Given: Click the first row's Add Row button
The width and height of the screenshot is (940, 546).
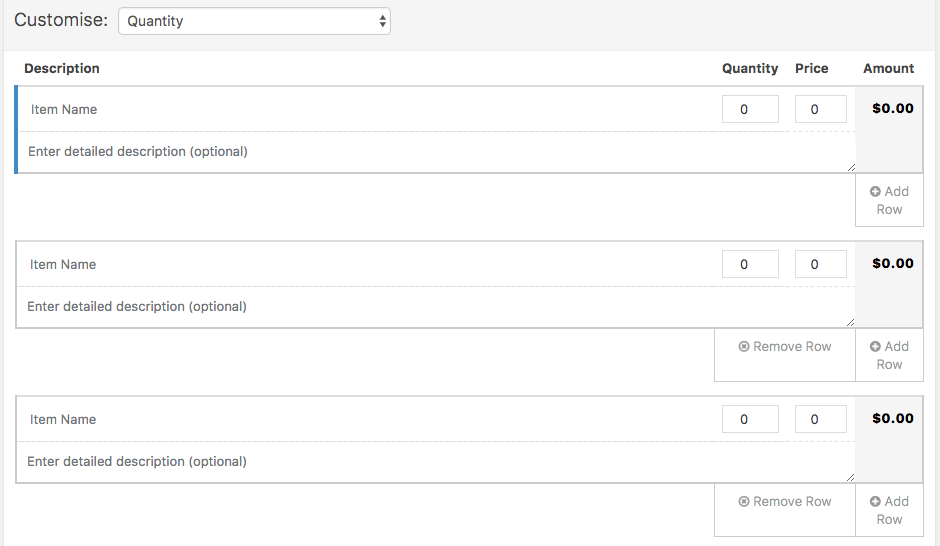Looking at the screenshot, I should tap(889, 200).
